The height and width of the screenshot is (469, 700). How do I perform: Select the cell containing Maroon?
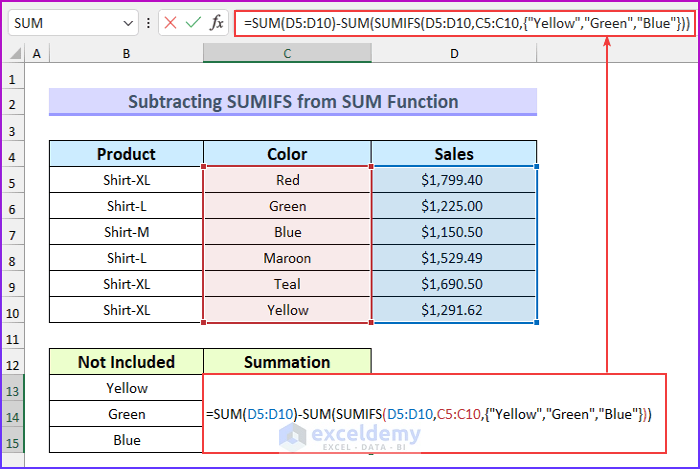click(x=287, y=258)
